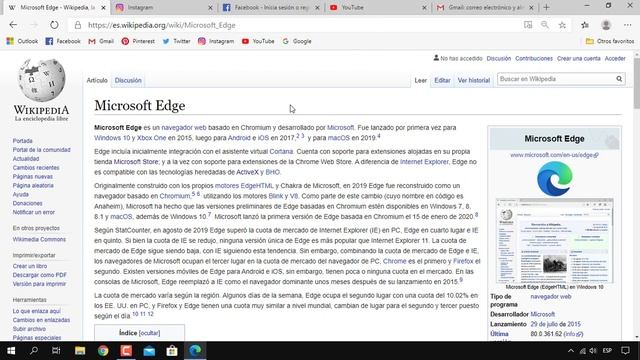Click the address bar URL
This screenshot has height=360, width=640.
(162, 25)
